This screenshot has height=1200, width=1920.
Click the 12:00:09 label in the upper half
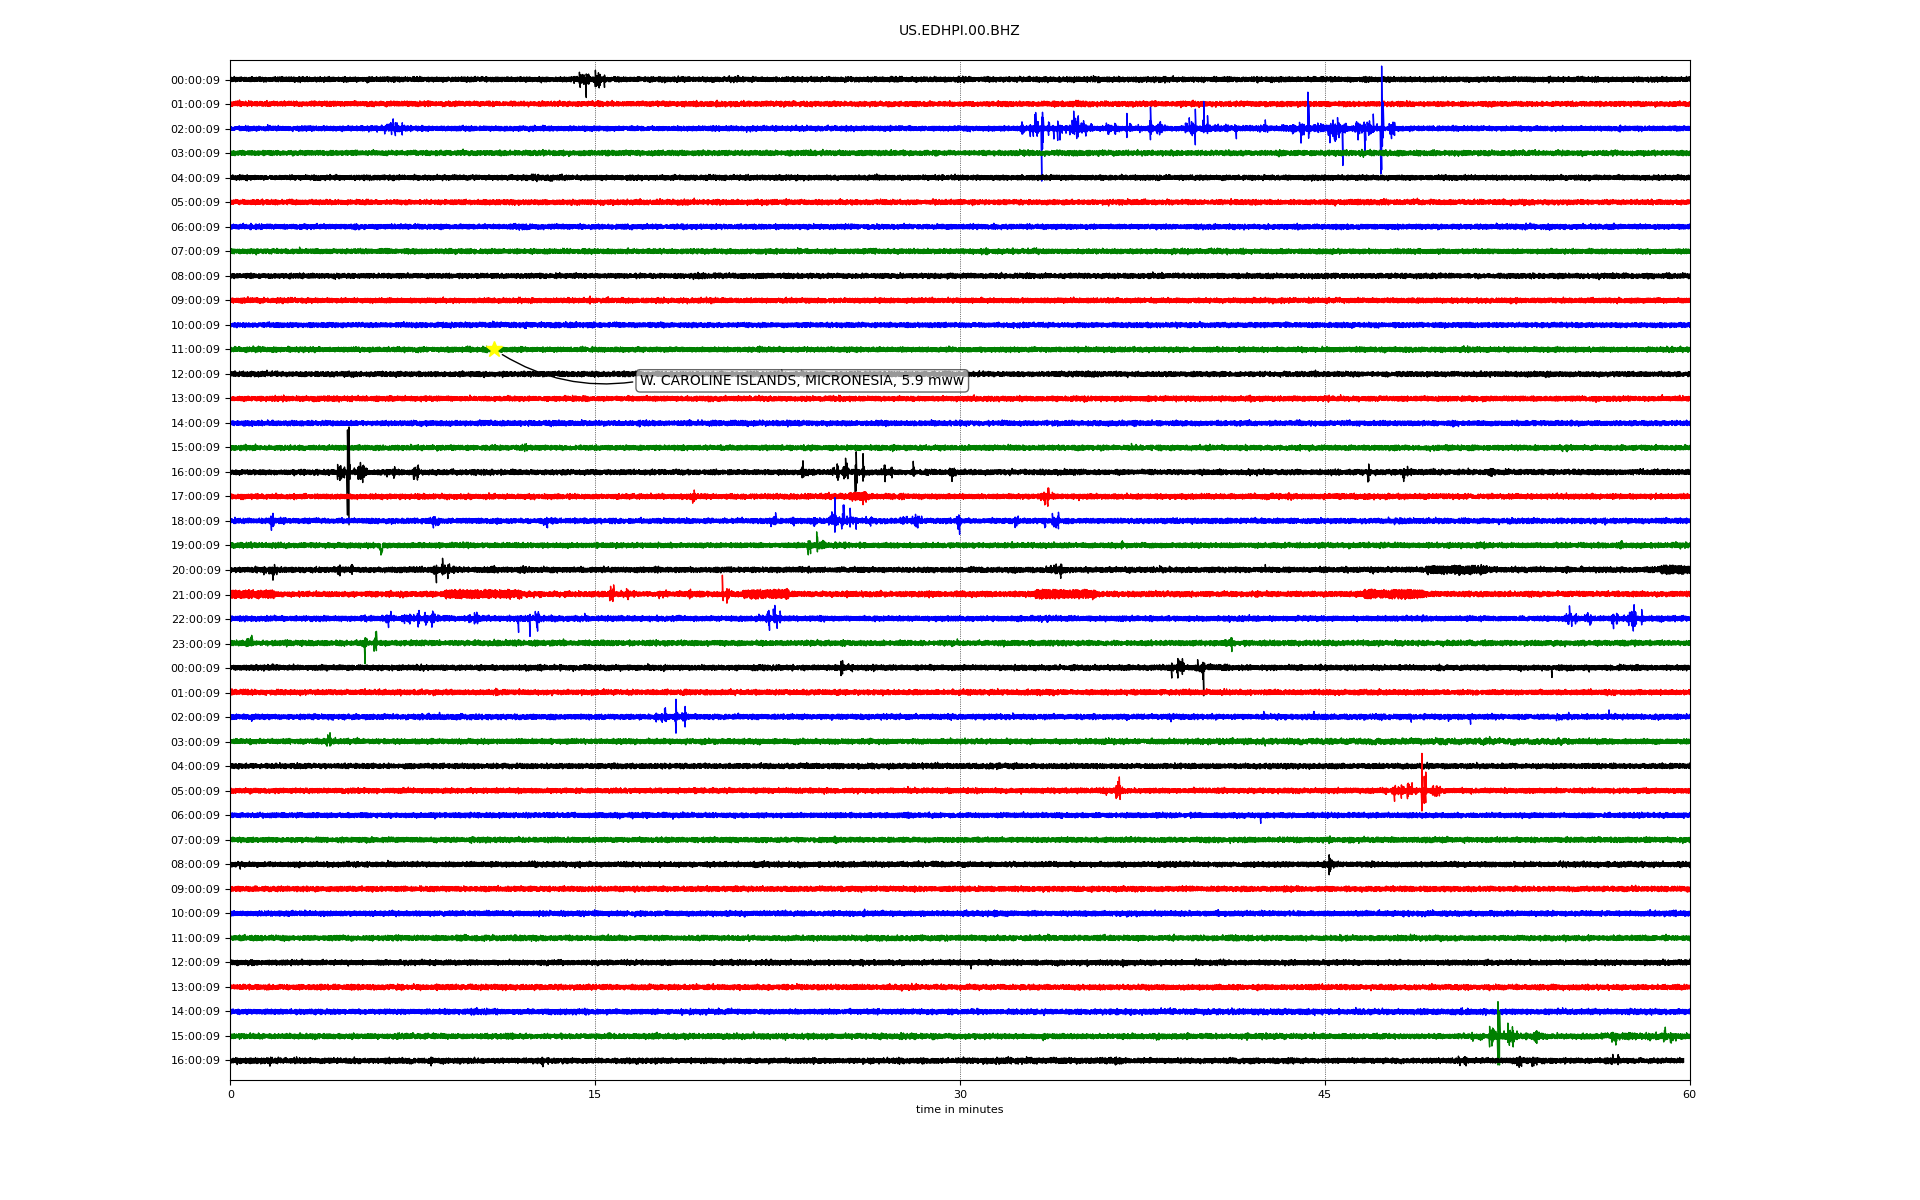(195, 374)
